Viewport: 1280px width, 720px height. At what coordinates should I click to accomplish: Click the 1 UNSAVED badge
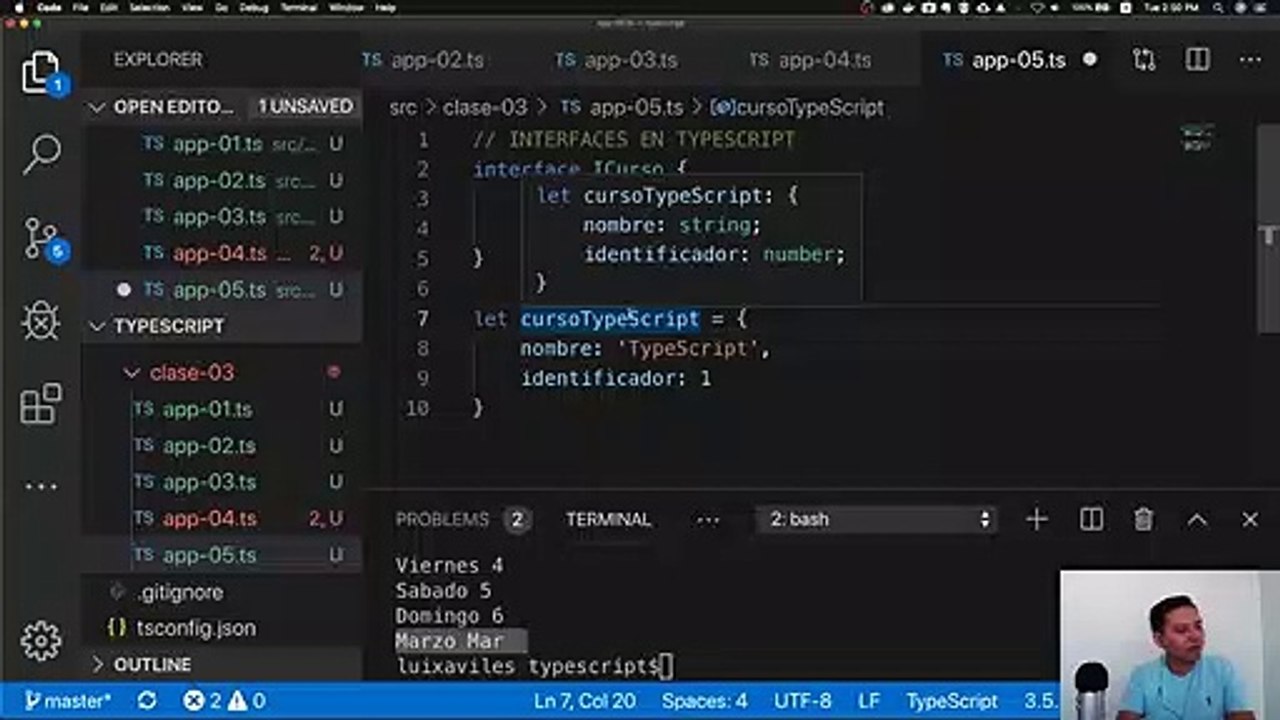(306, 106)
